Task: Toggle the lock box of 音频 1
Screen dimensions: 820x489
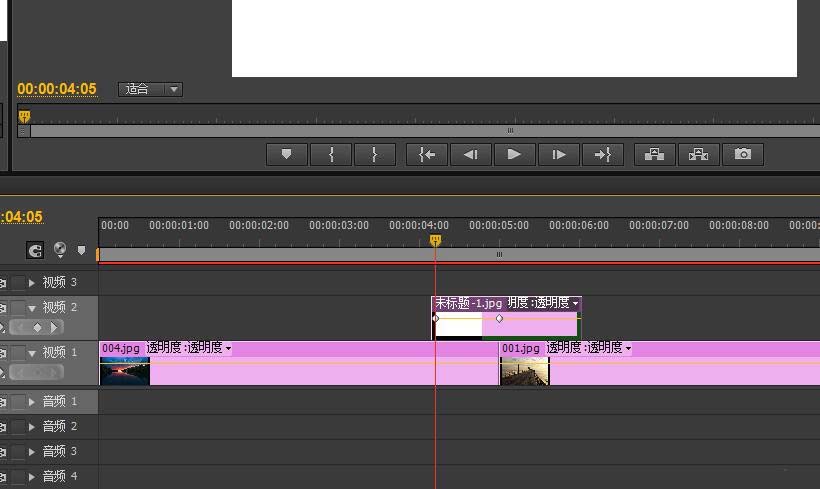Action: tap(18, 402)
